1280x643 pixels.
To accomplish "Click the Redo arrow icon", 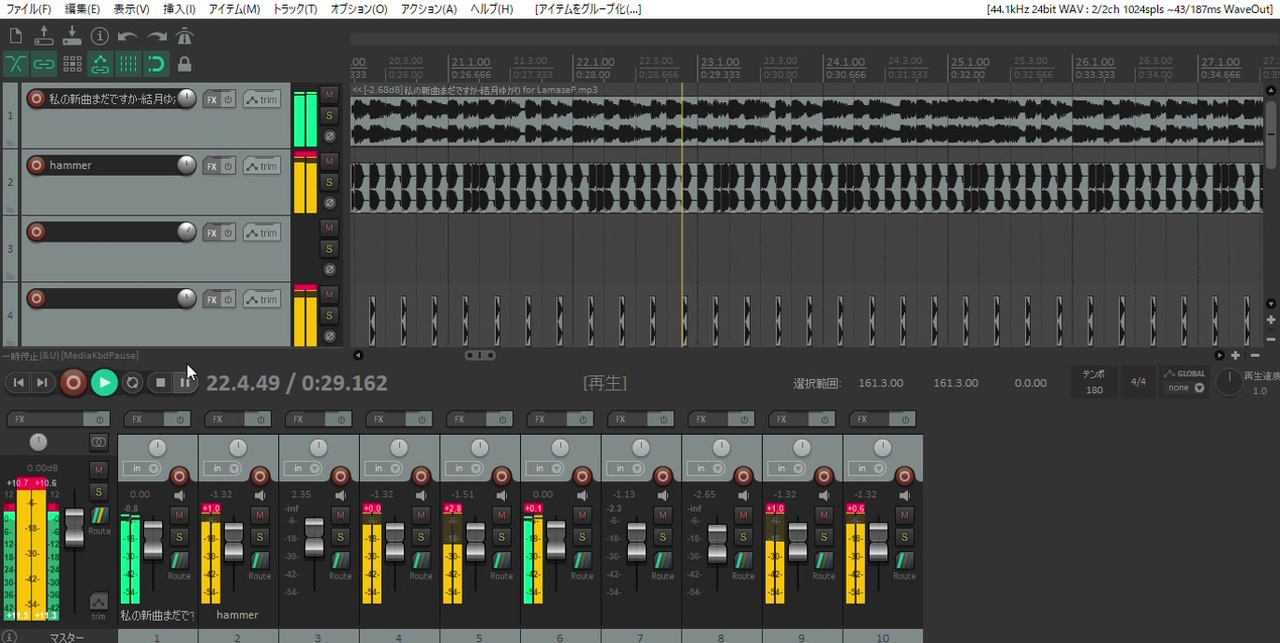I will 157,36.
